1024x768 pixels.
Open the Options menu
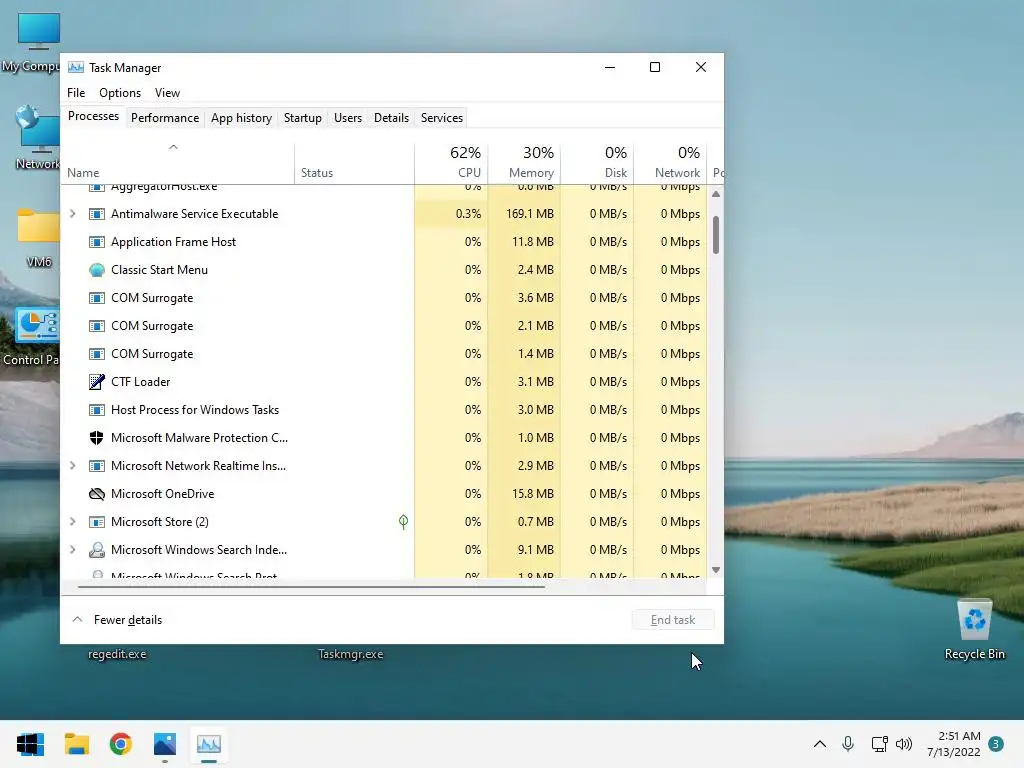[x=120, y=93]
